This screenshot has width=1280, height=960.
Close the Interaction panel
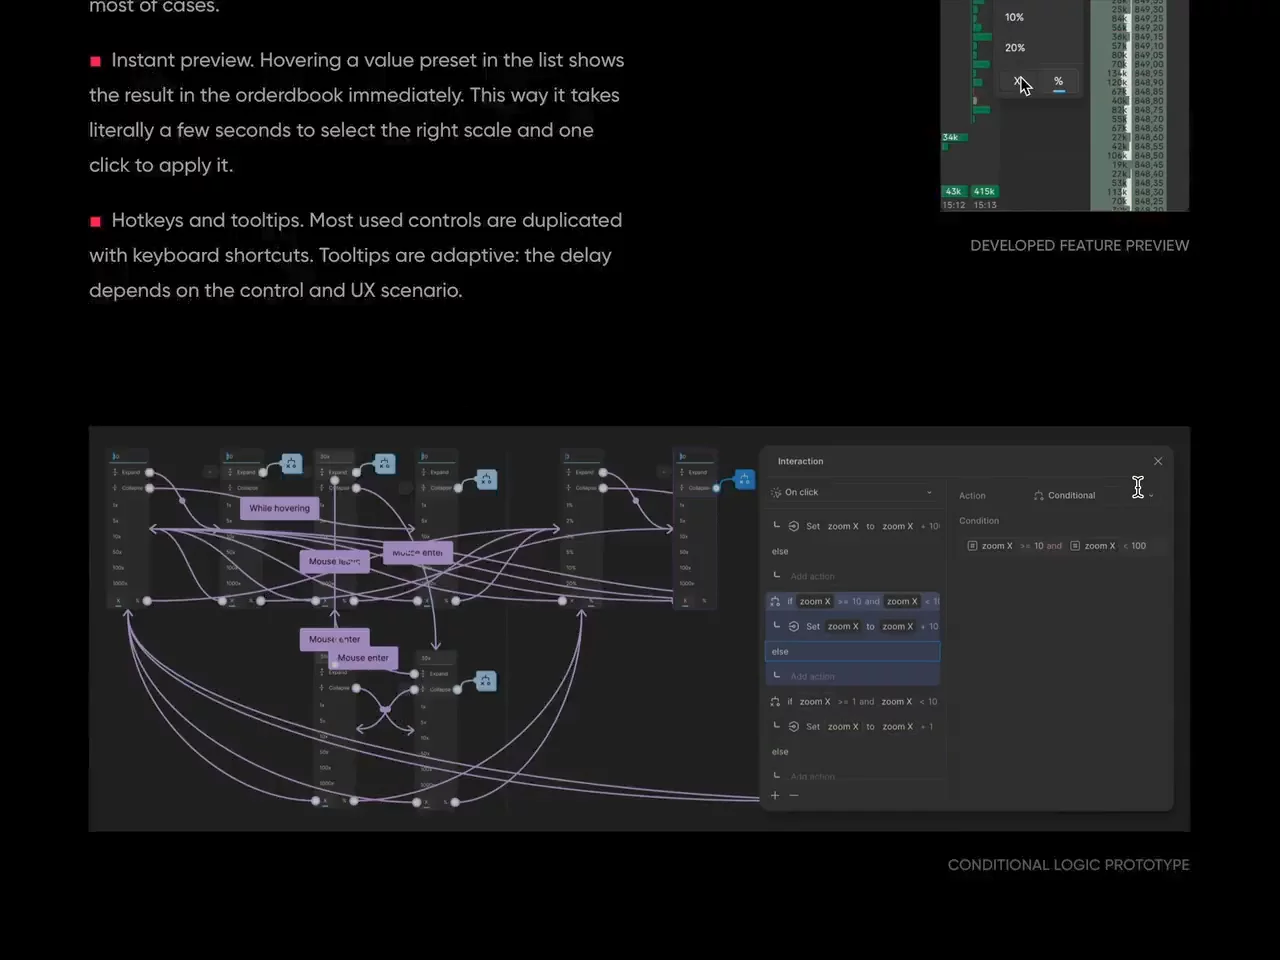(1158, 461)
